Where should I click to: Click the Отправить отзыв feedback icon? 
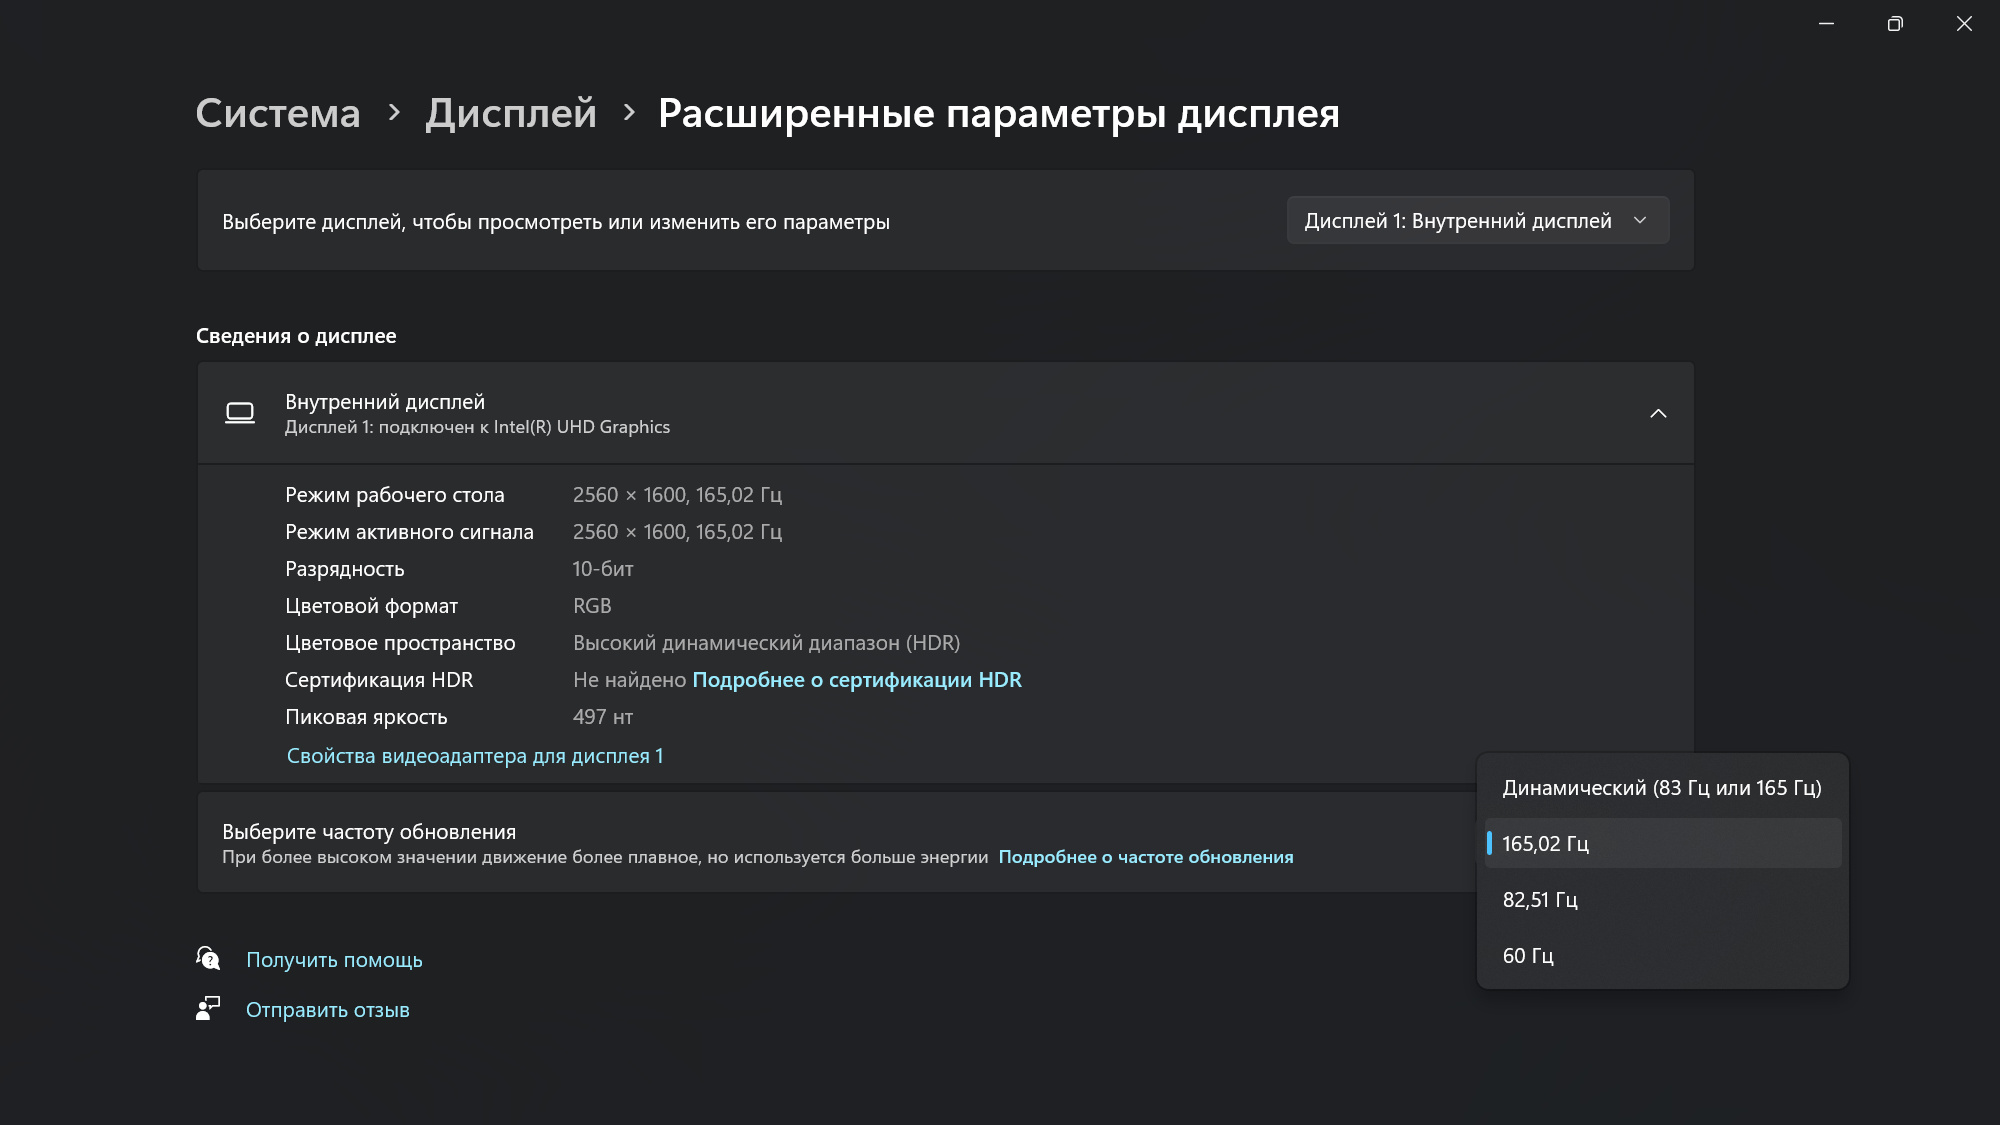[x=208, y=1009]
